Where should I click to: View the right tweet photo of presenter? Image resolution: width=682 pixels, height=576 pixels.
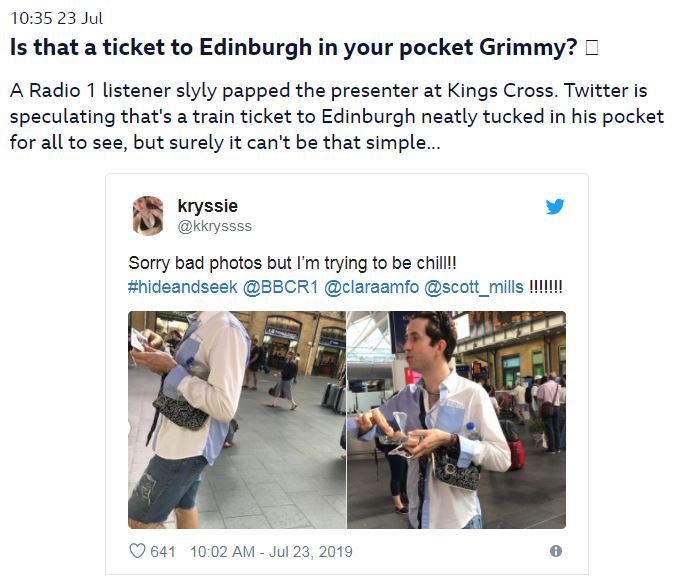click(457, 420)
